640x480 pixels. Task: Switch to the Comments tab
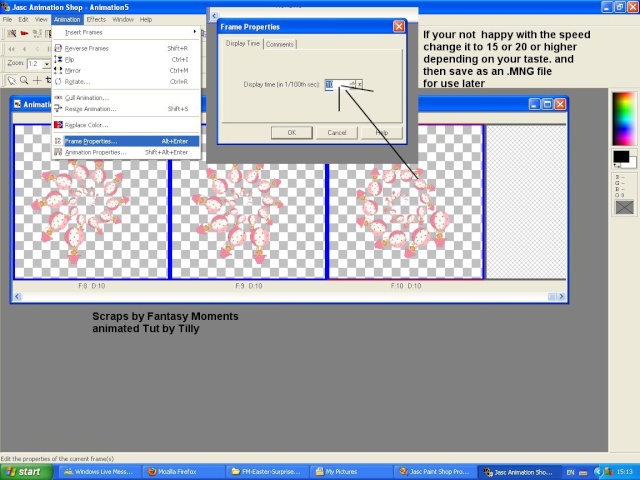[280, 44]
